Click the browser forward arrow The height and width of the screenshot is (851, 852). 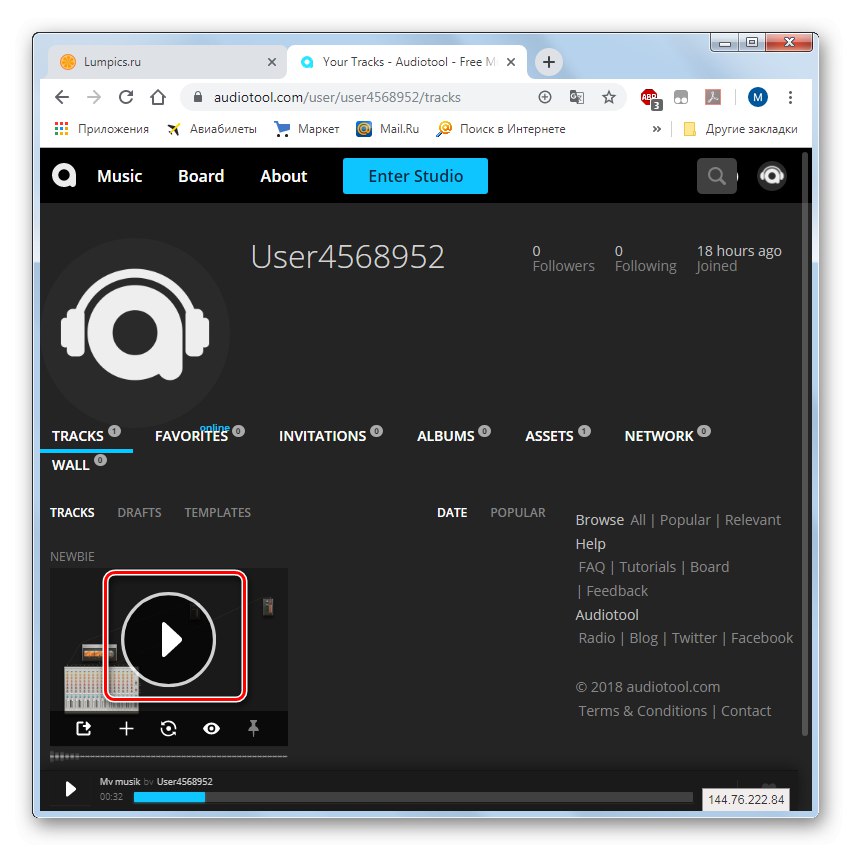point(94,97)
